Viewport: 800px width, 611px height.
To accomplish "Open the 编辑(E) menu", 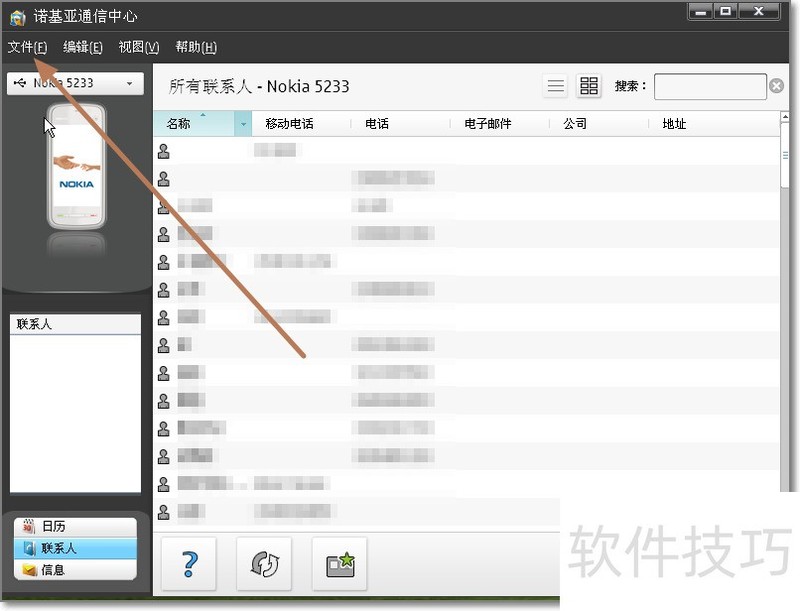I will point(83,47).
